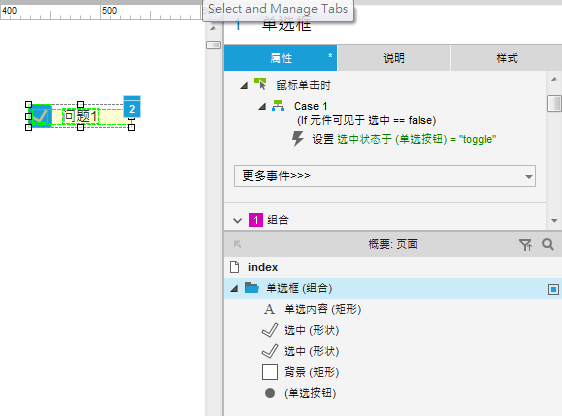562x416 pixels.
Task: Collapse the Case 1 node
Action: pos(262,106)
